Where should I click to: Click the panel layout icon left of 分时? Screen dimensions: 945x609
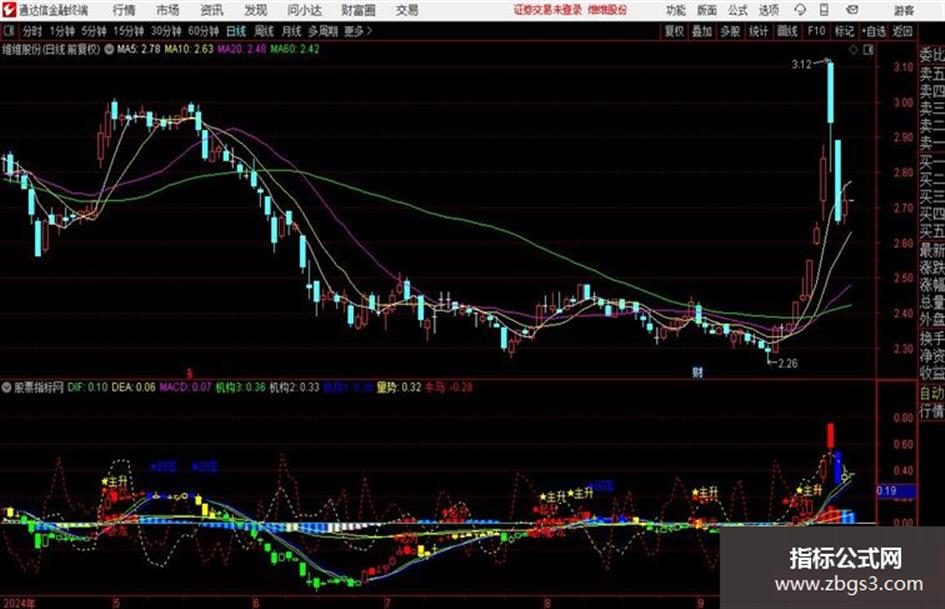click(x=8, y=31)
